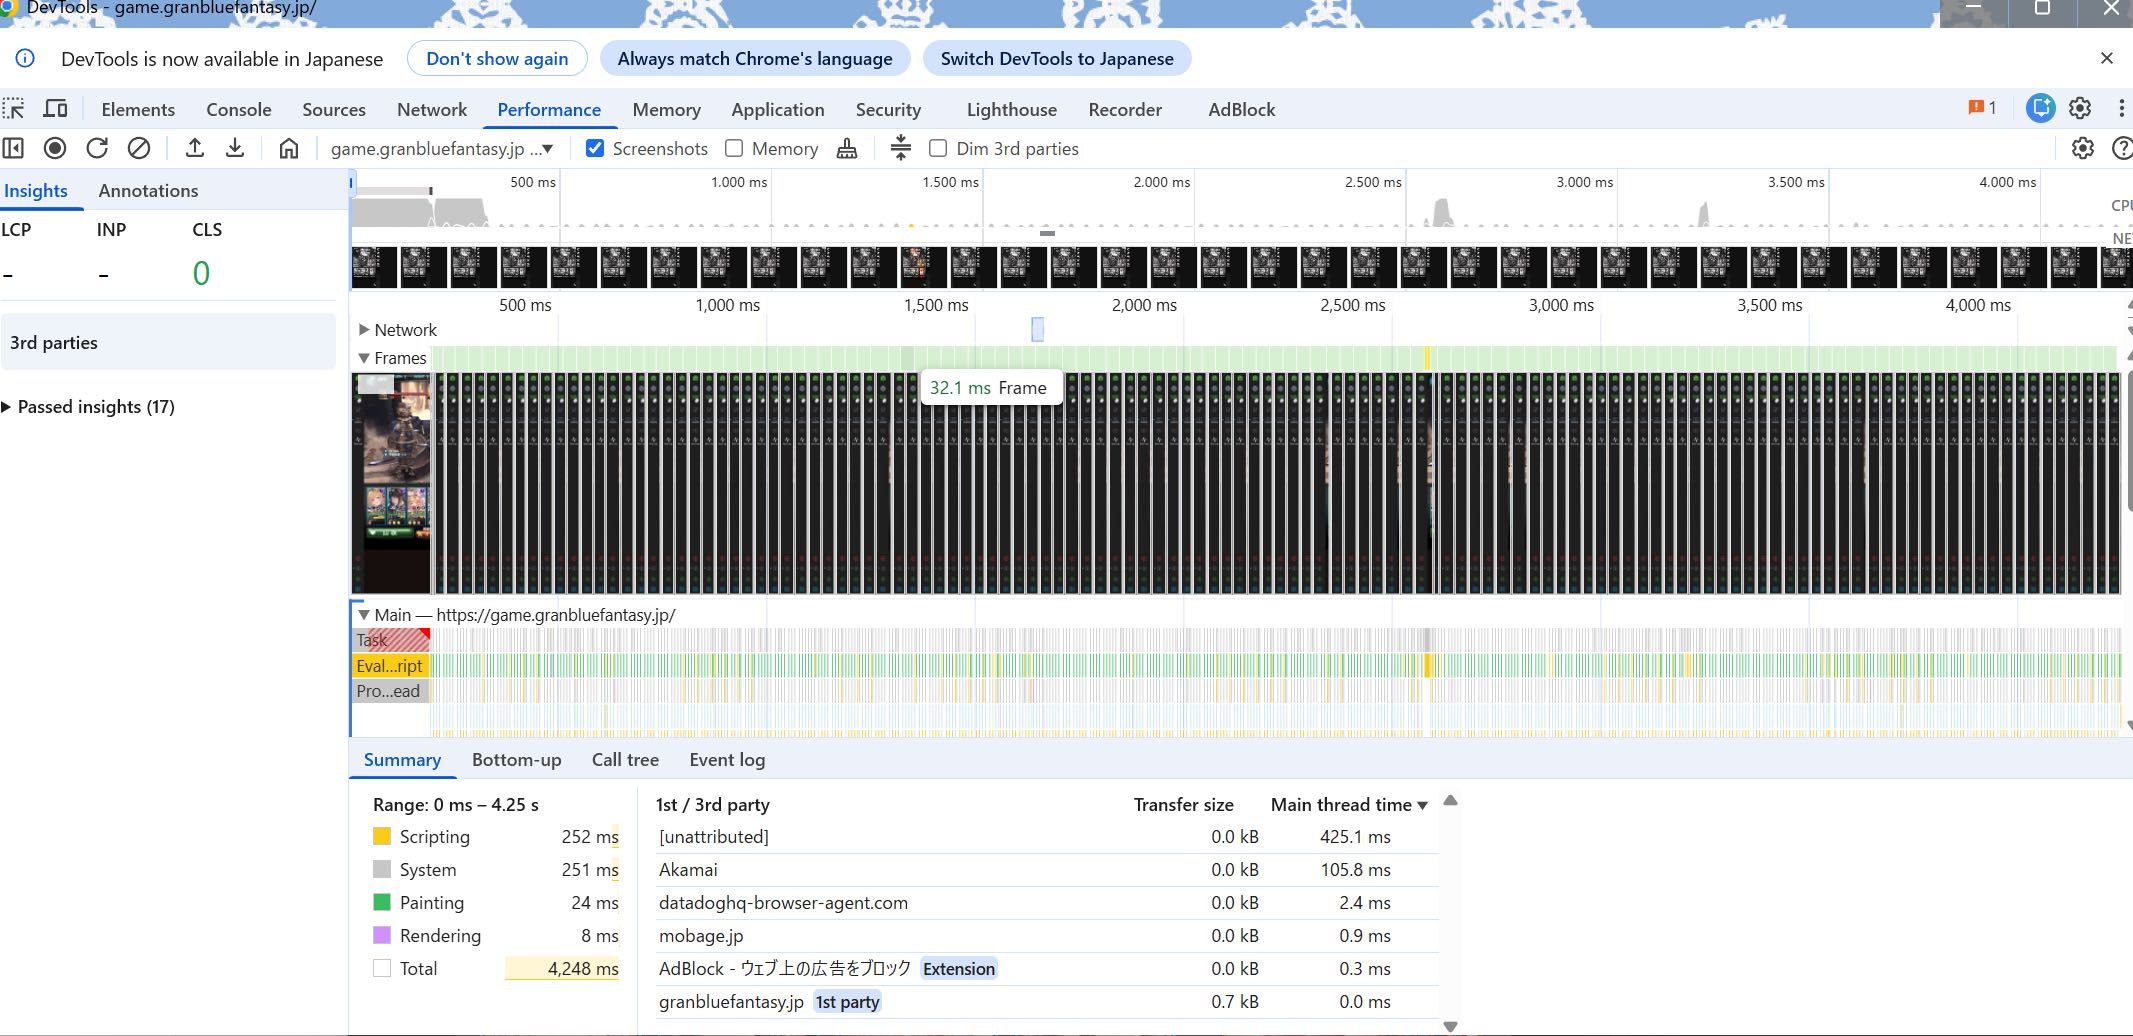Enable Dim 3rd parties checkbox
Image resolution: width=2133 pixels, height=1036 pixels.
tap(938, 148)
